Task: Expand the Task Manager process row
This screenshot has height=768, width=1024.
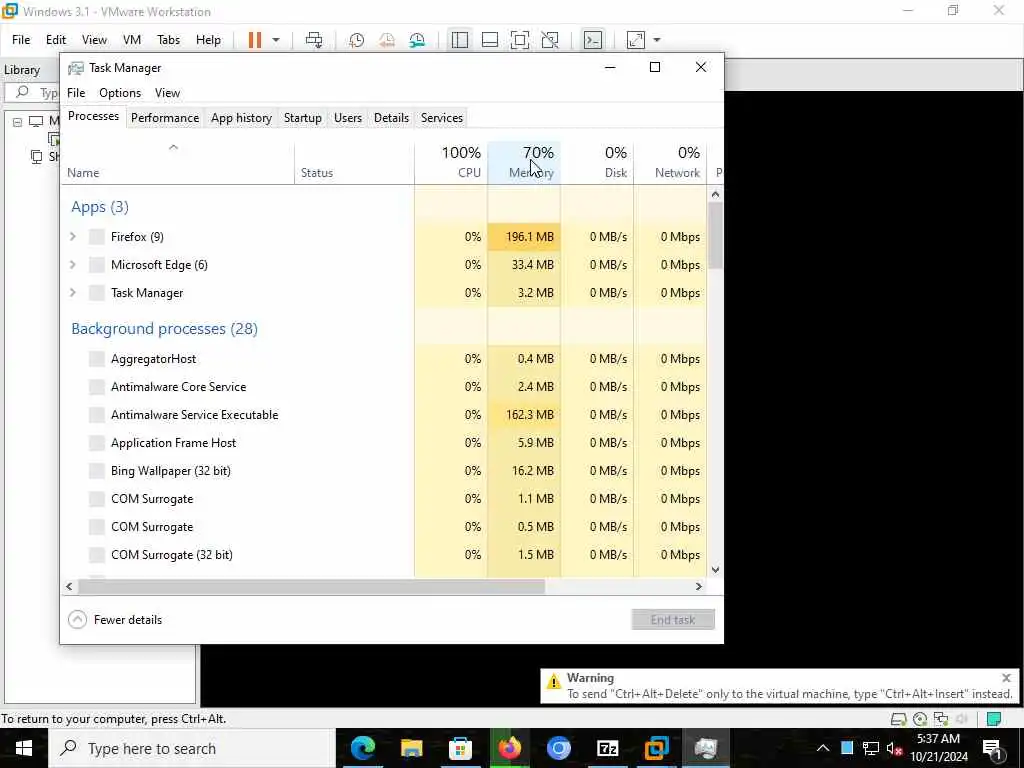Action: click(73, 293)
